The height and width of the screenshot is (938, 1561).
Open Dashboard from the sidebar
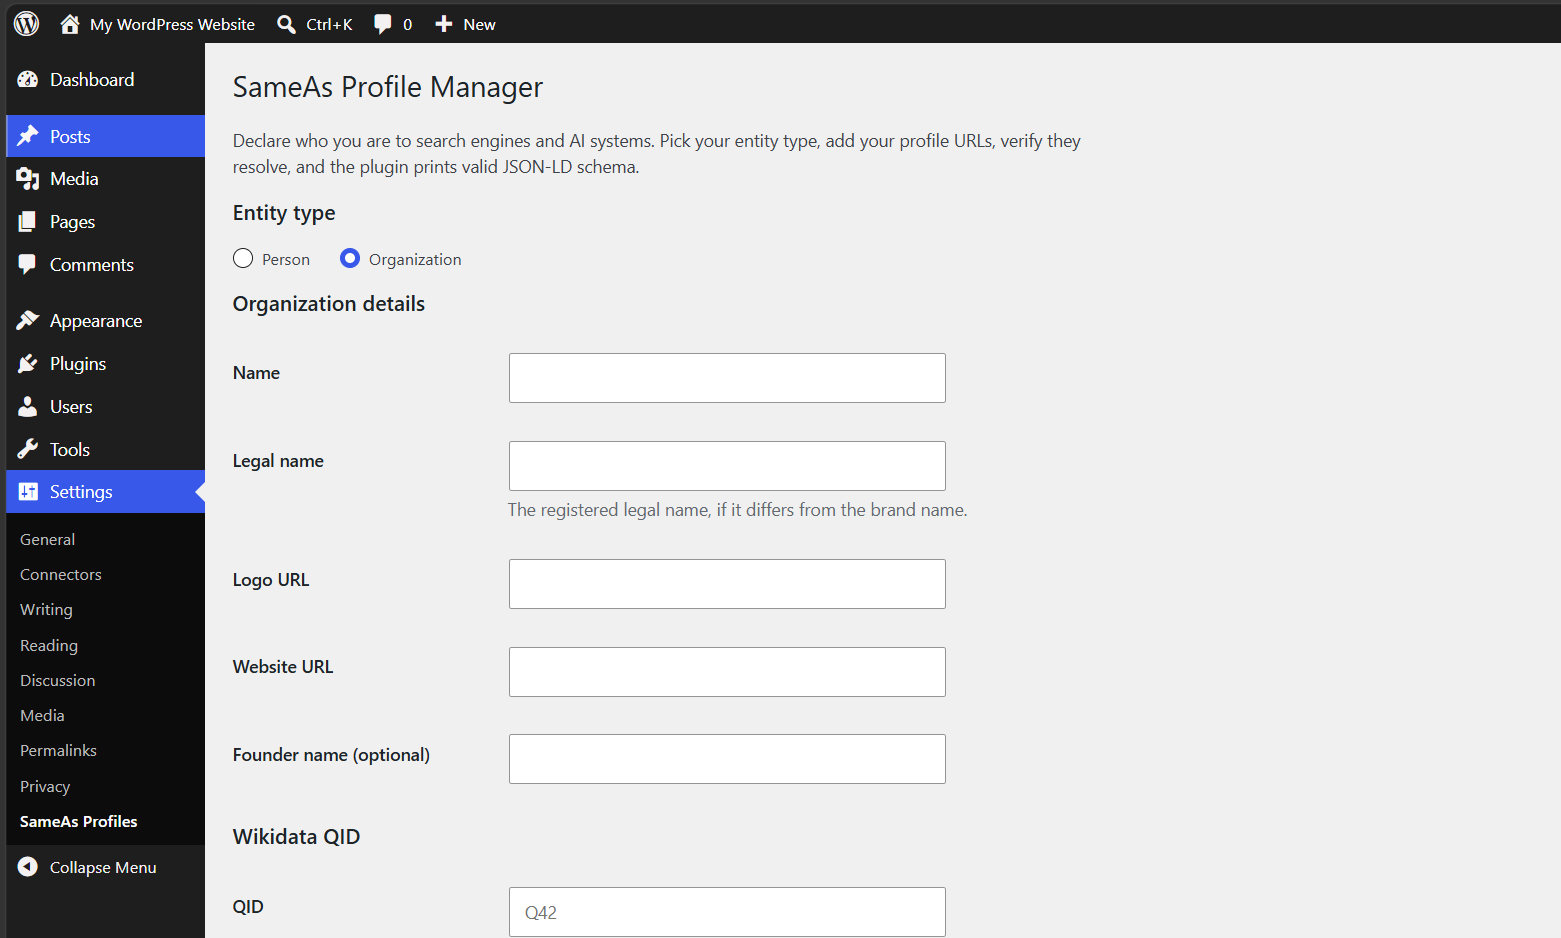pyautogui.click(x=92, y=80)
